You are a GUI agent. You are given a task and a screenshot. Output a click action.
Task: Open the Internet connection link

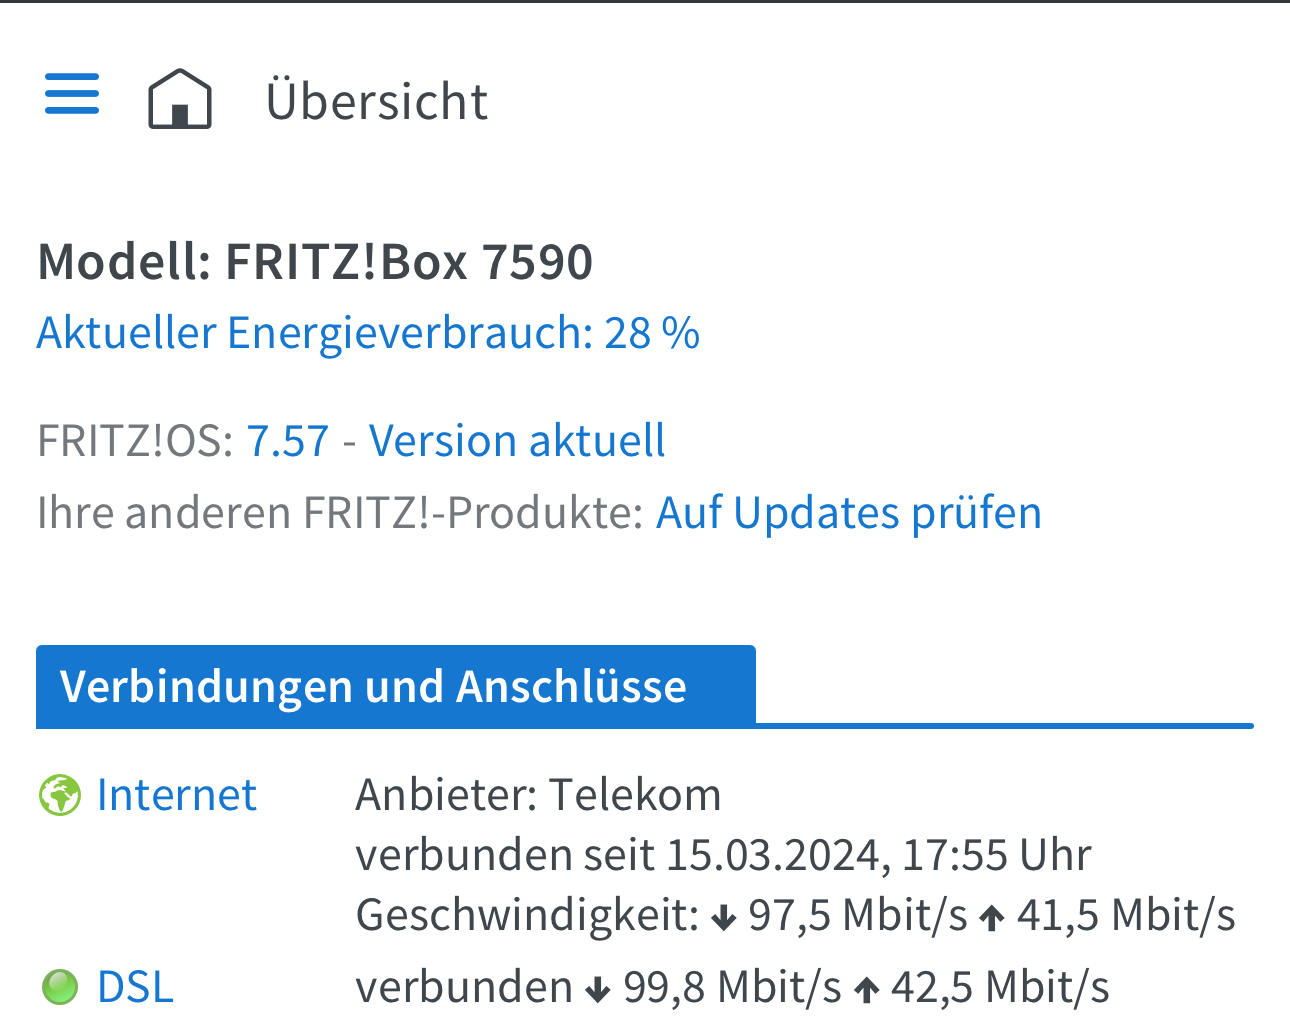[x=176, y=796]
